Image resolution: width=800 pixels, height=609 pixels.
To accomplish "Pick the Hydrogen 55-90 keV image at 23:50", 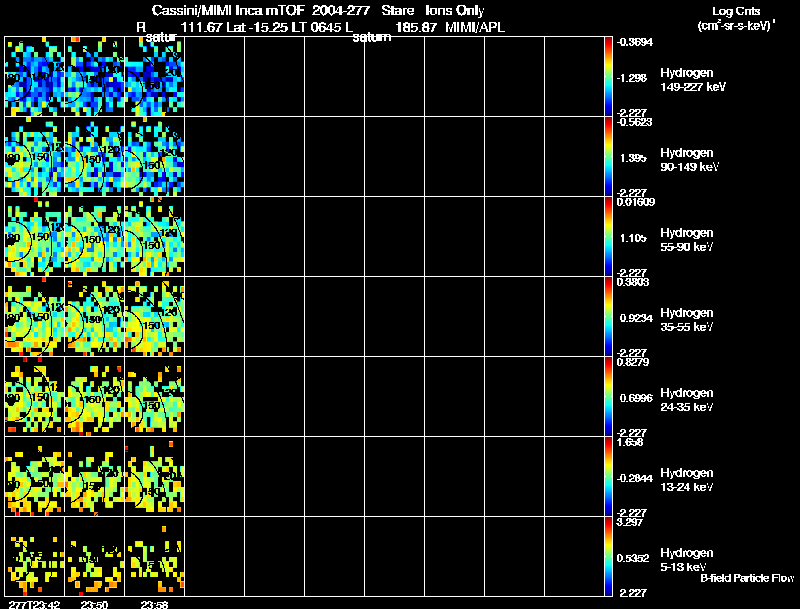I will [x=94, y=237].
